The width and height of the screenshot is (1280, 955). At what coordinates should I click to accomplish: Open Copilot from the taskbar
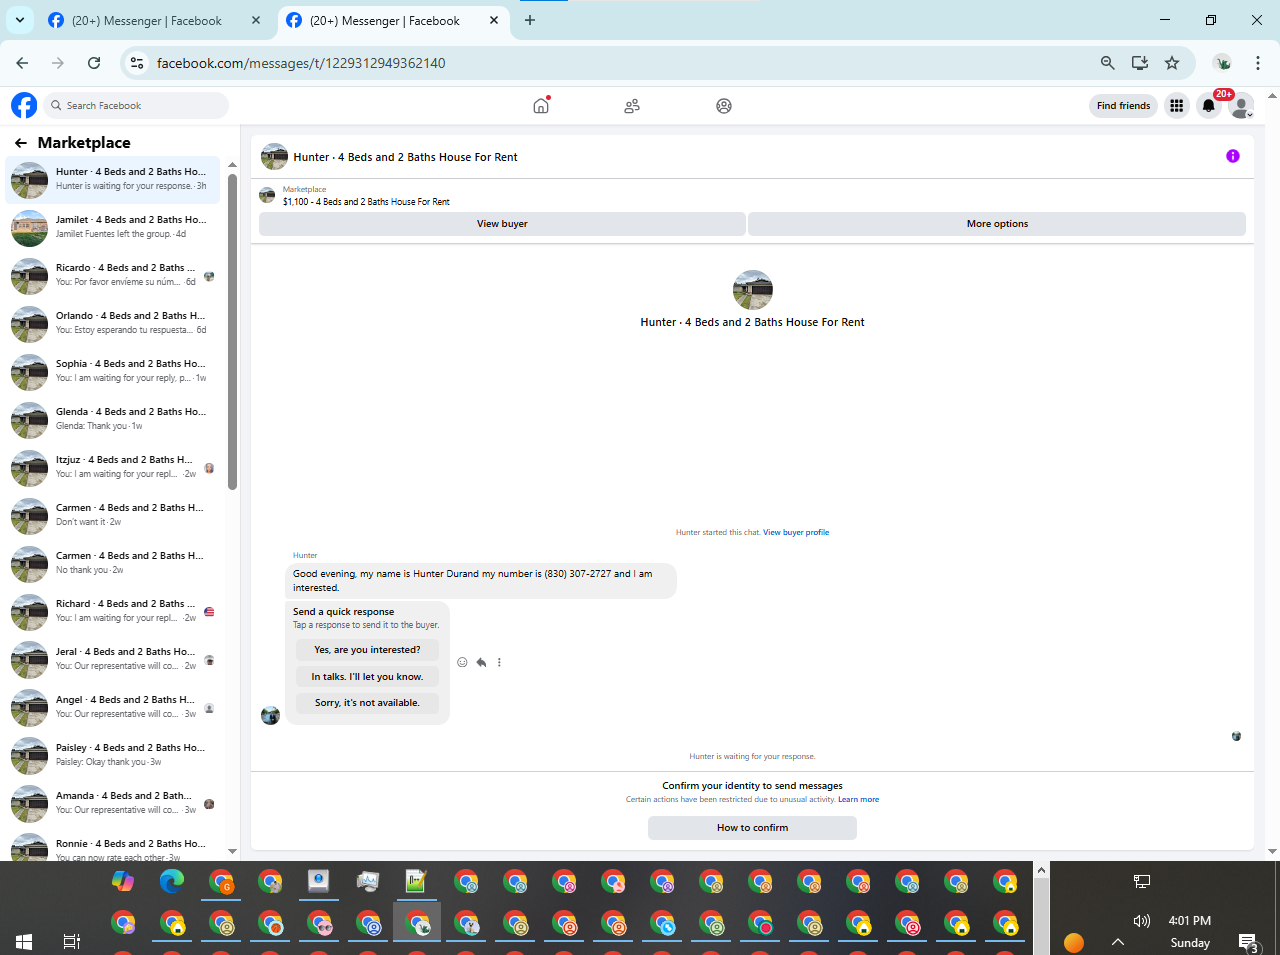(123, 881)
